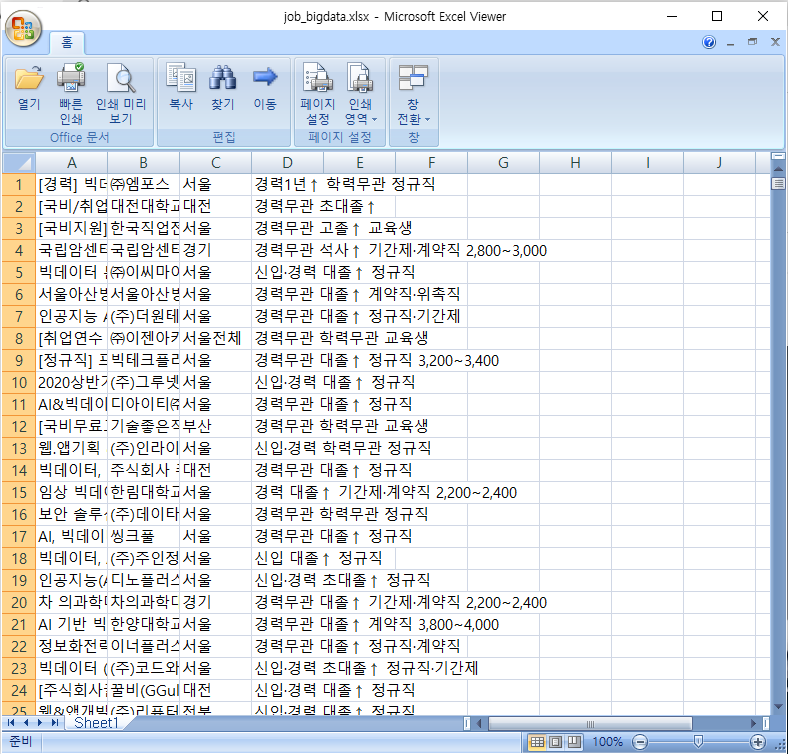Maximize the Excel Viewer window

coord(717,17)
